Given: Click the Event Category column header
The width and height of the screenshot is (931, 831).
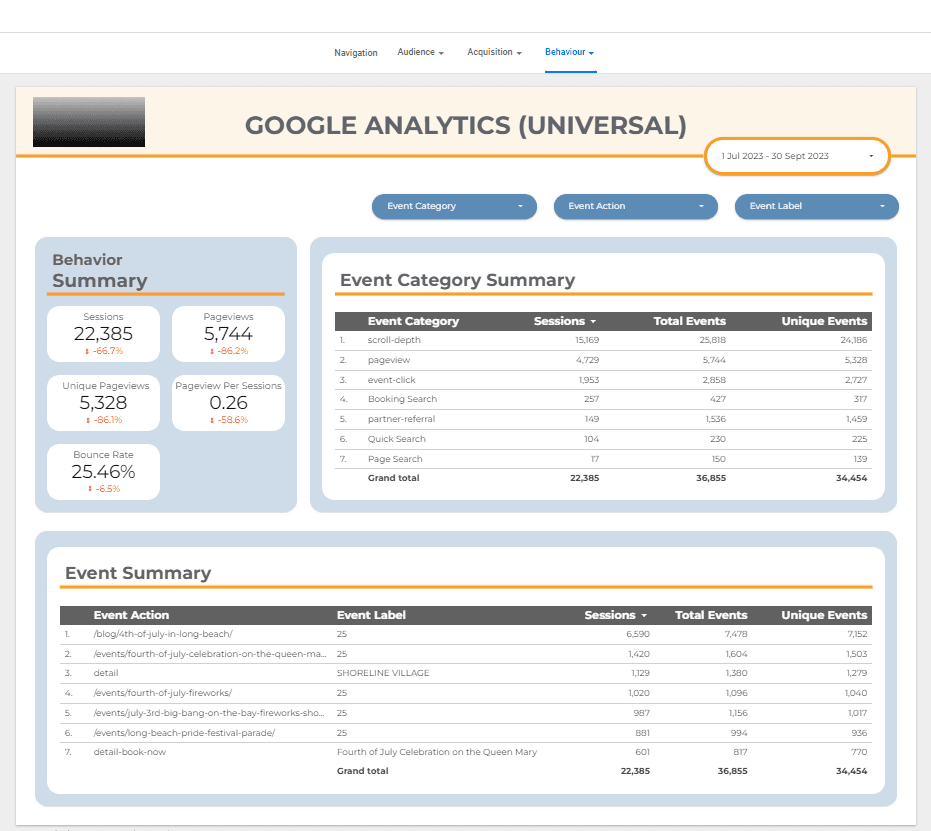Looking at the screenshot, I should tap(413, 321).
